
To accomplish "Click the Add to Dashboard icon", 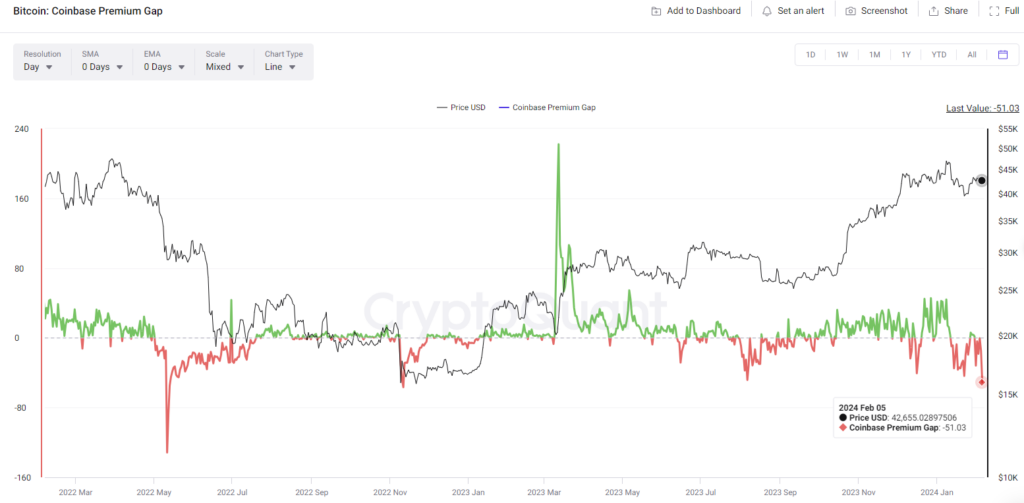I will (x=656, y=11).
